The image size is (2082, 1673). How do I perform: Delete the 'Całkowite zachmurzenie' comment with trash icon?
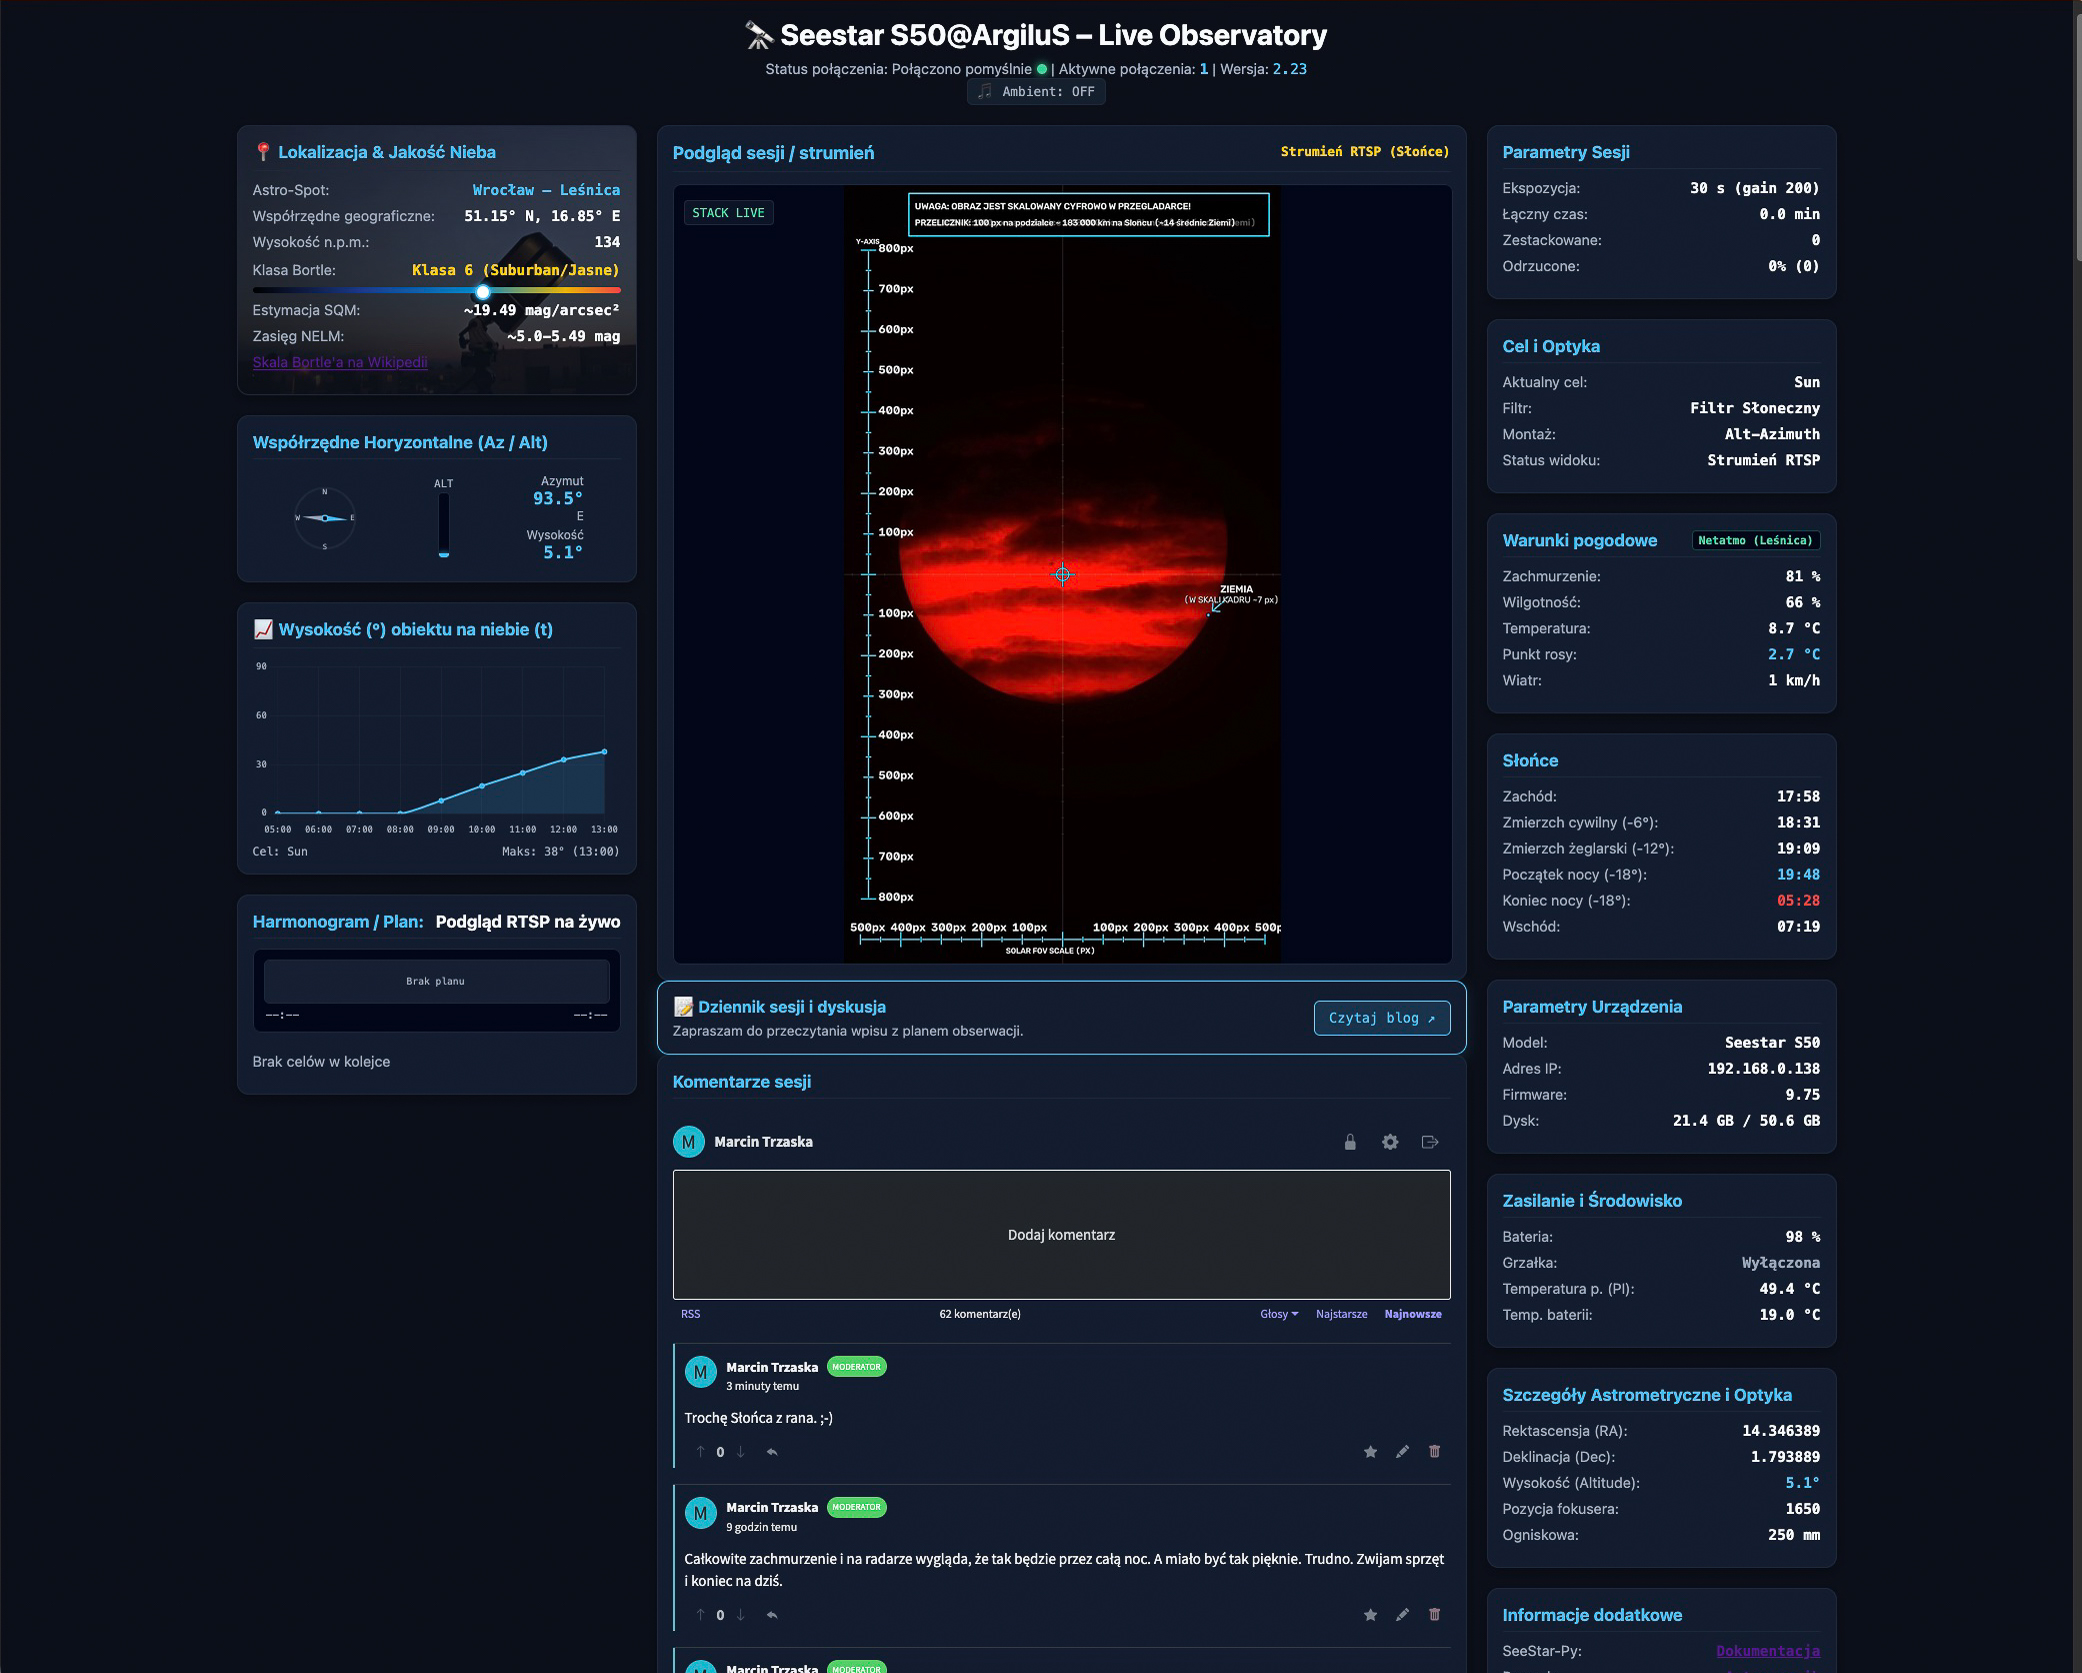click(1435, 1615)
